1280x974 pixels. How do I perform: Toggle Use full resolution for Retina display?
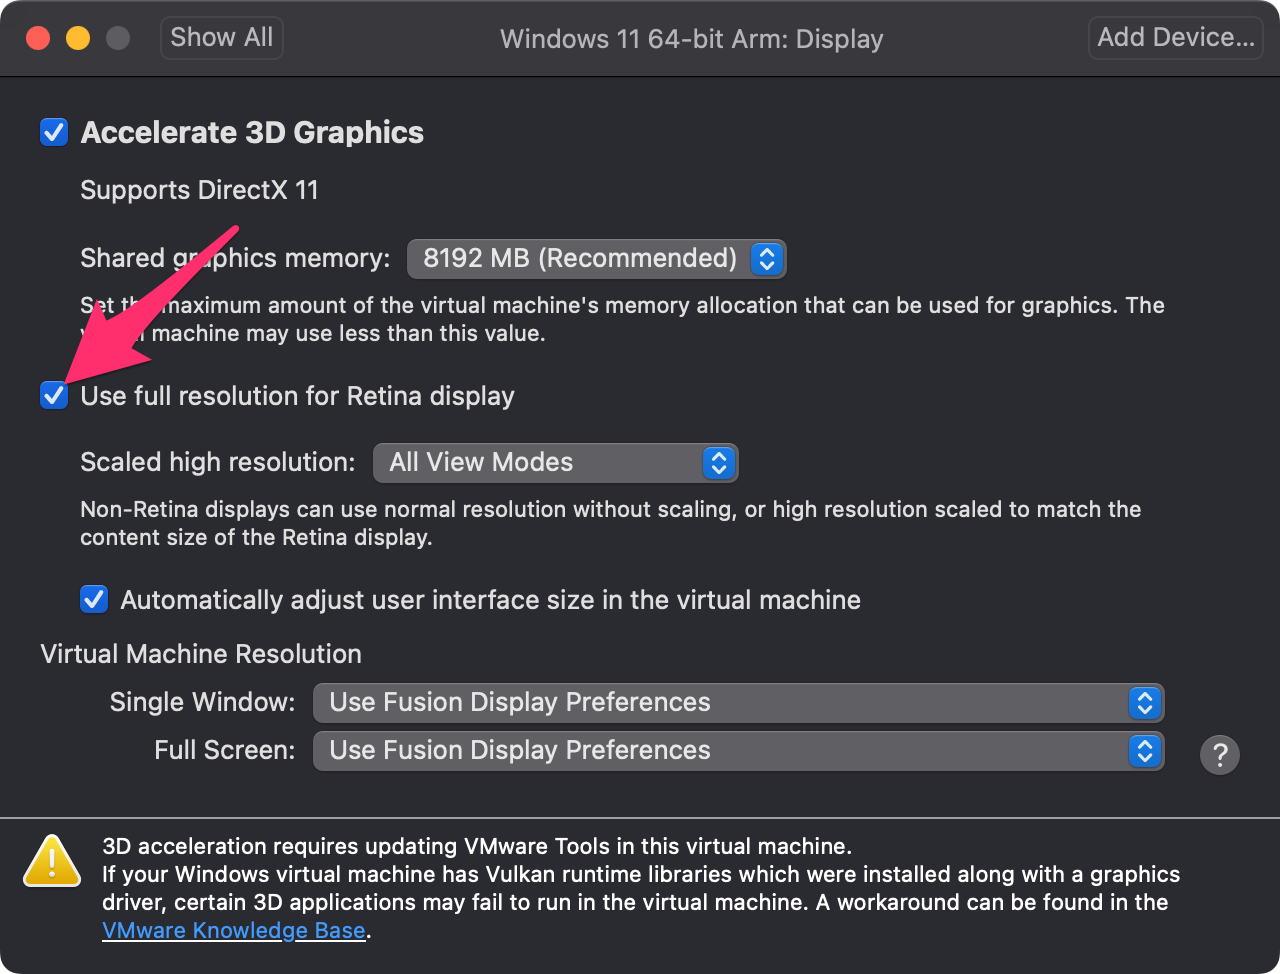click(x=54, y=396)
